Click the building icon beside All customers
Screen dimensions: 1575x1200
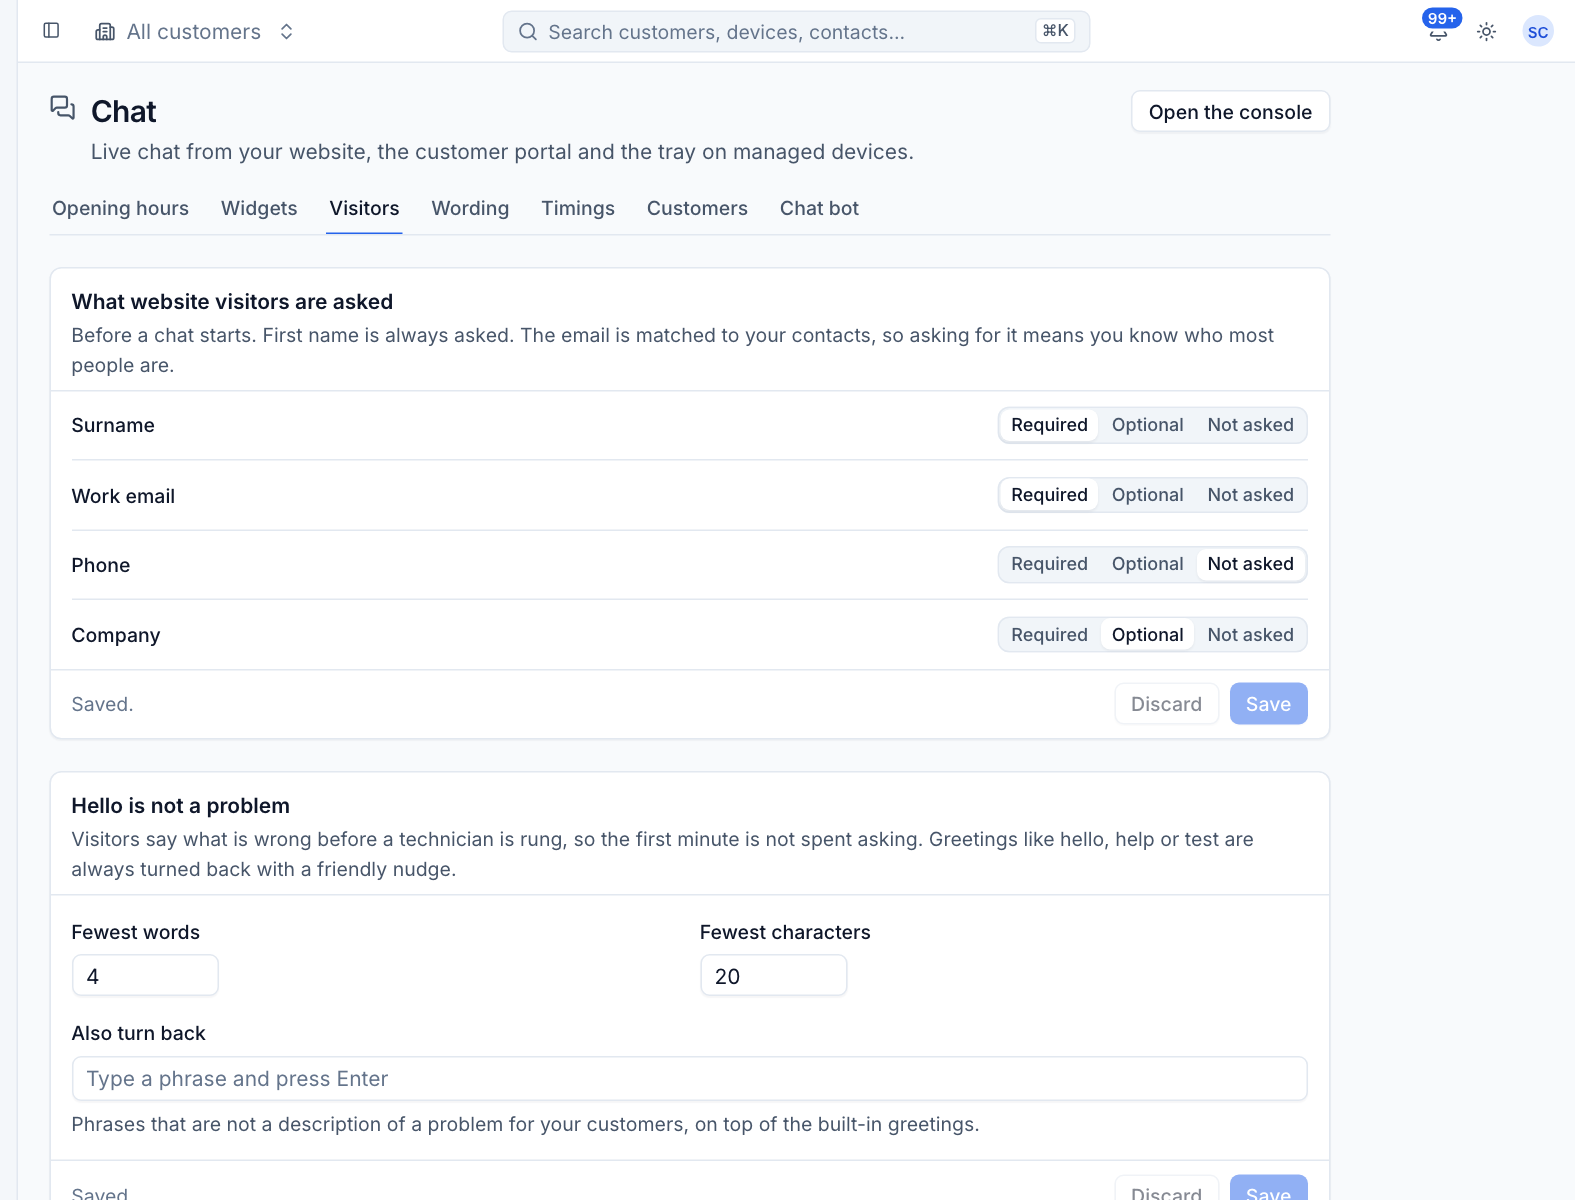105,32
